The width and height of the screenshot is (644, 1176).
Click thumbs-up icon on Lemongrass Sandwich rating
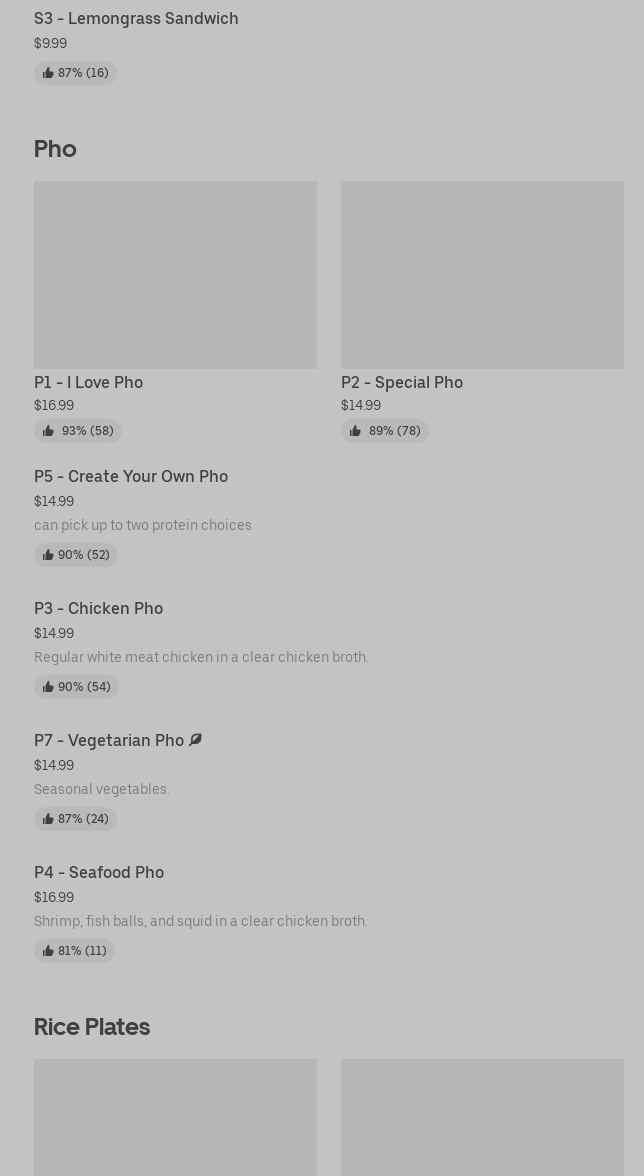click(x=48, y=73)
